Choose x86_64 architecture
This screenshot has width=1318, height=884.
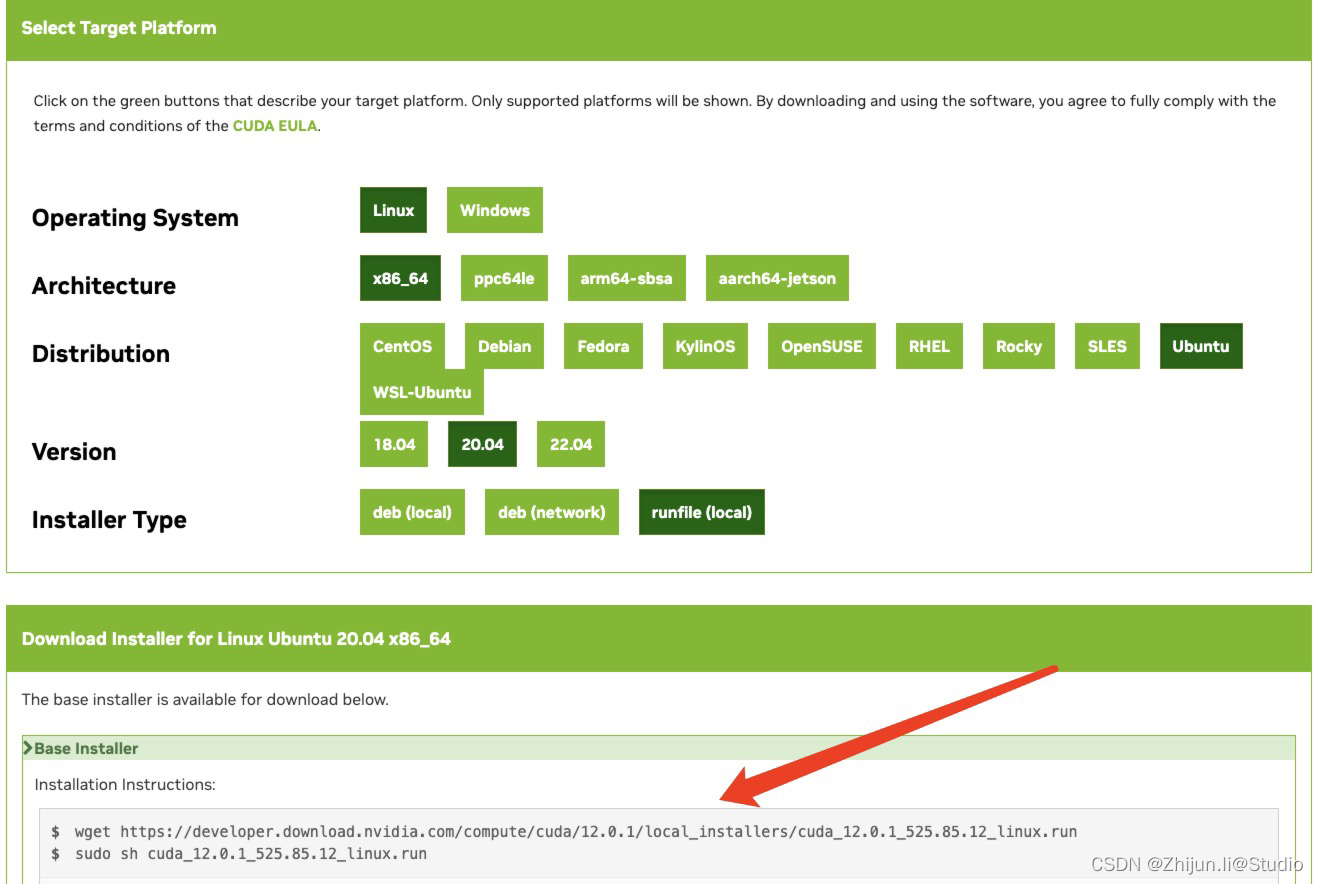point(400,278)
